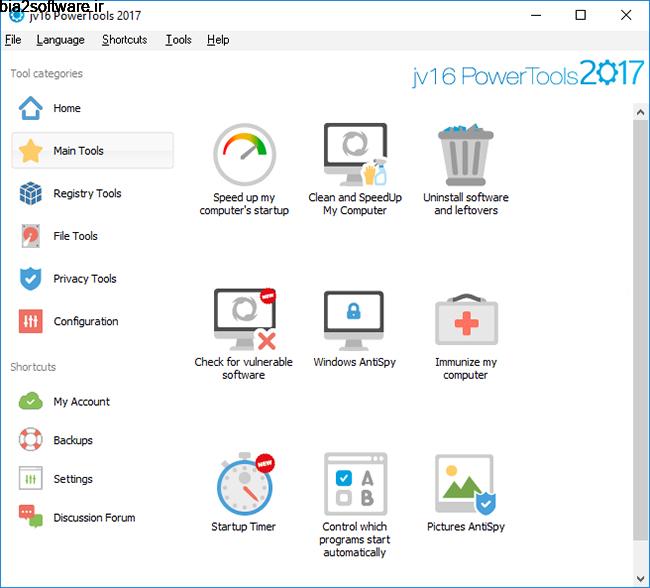Open Control which programs start automatically

pyautogui.click(x=355, y=485)
